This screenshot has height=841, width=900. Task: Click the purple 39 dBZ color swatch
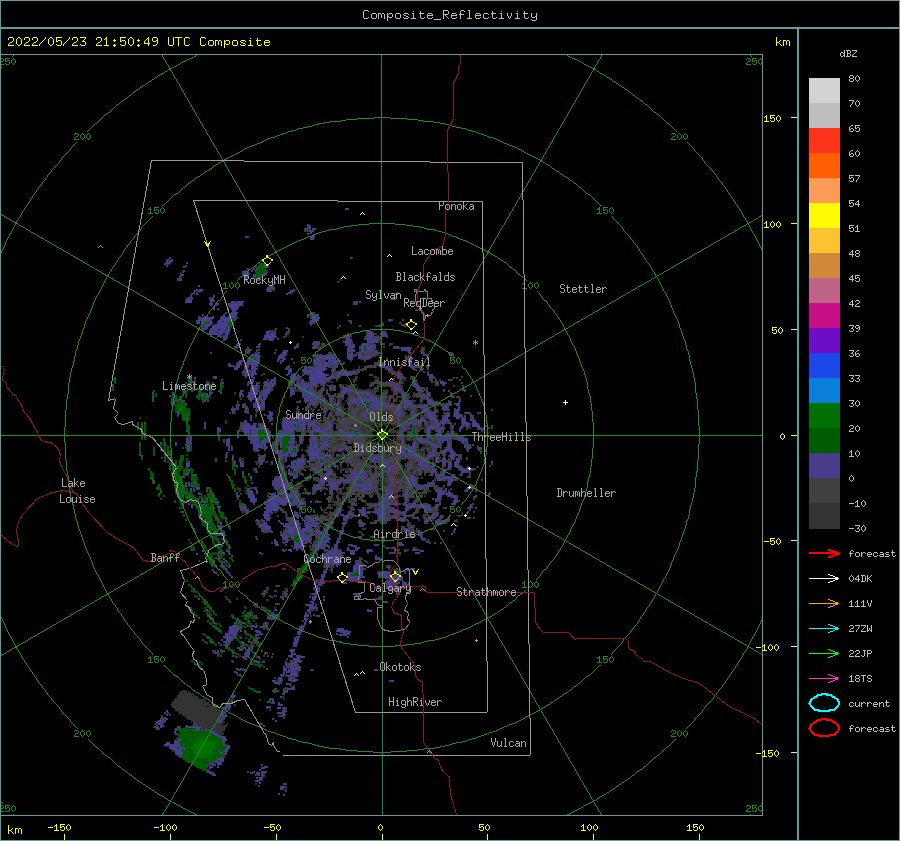click(824, 340)
